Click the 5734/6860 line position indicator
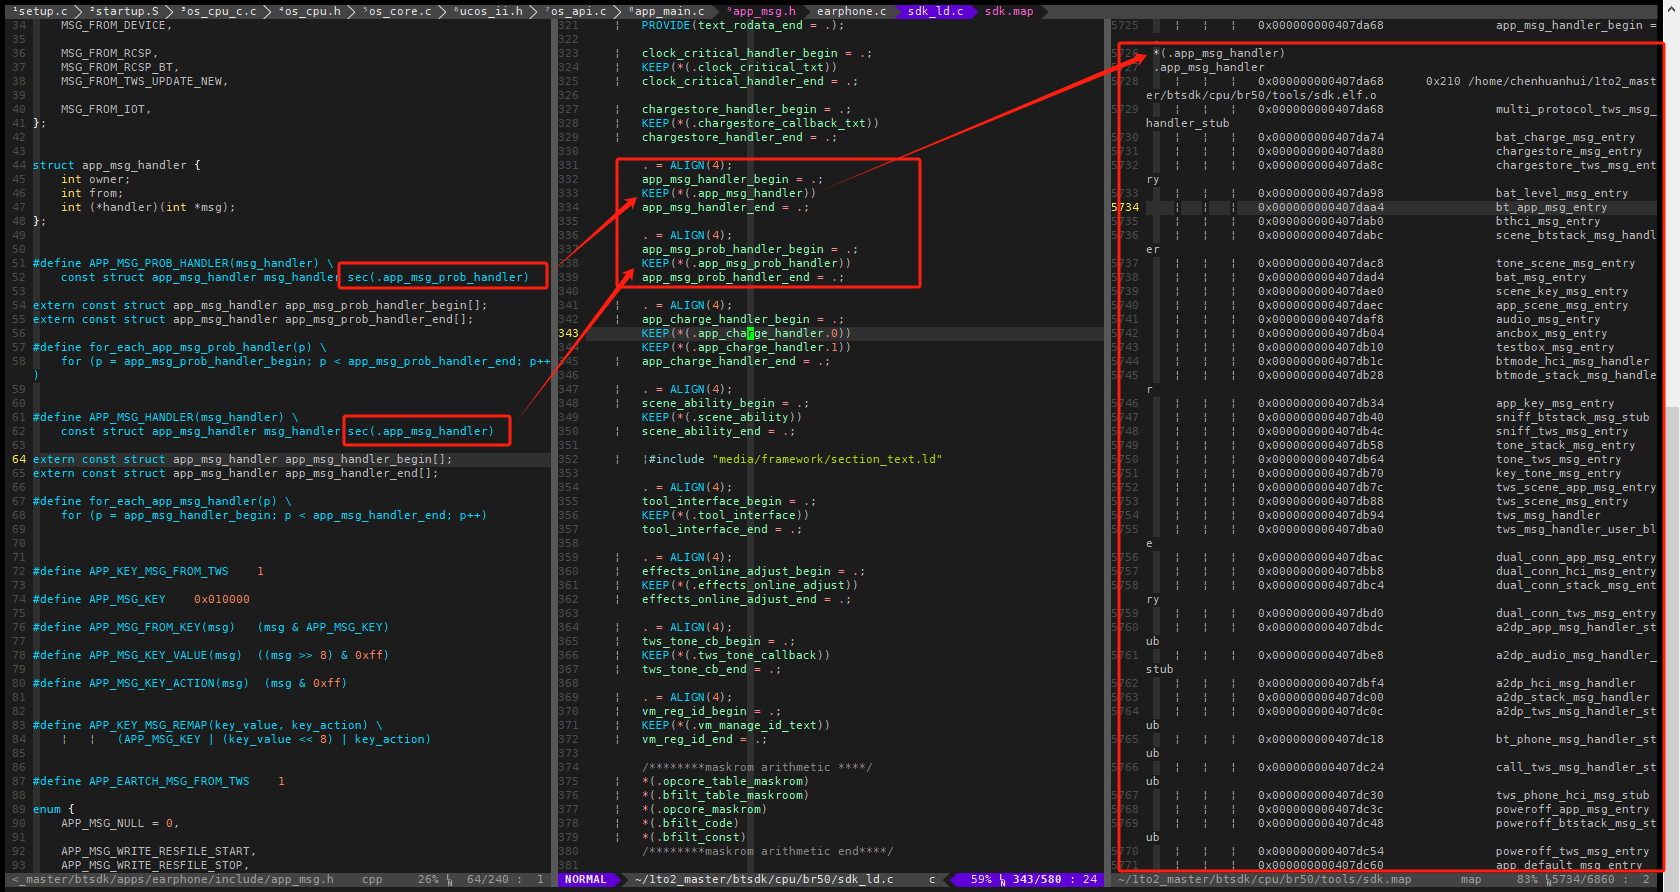The image size is (1680, 892). coord(1585,880)
